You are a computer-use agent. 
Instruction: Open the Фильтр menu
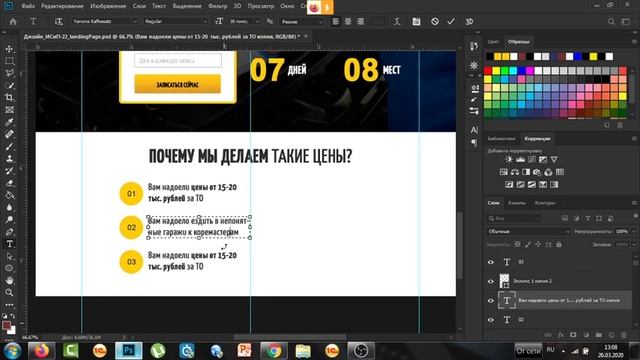[x=218, y=6]
